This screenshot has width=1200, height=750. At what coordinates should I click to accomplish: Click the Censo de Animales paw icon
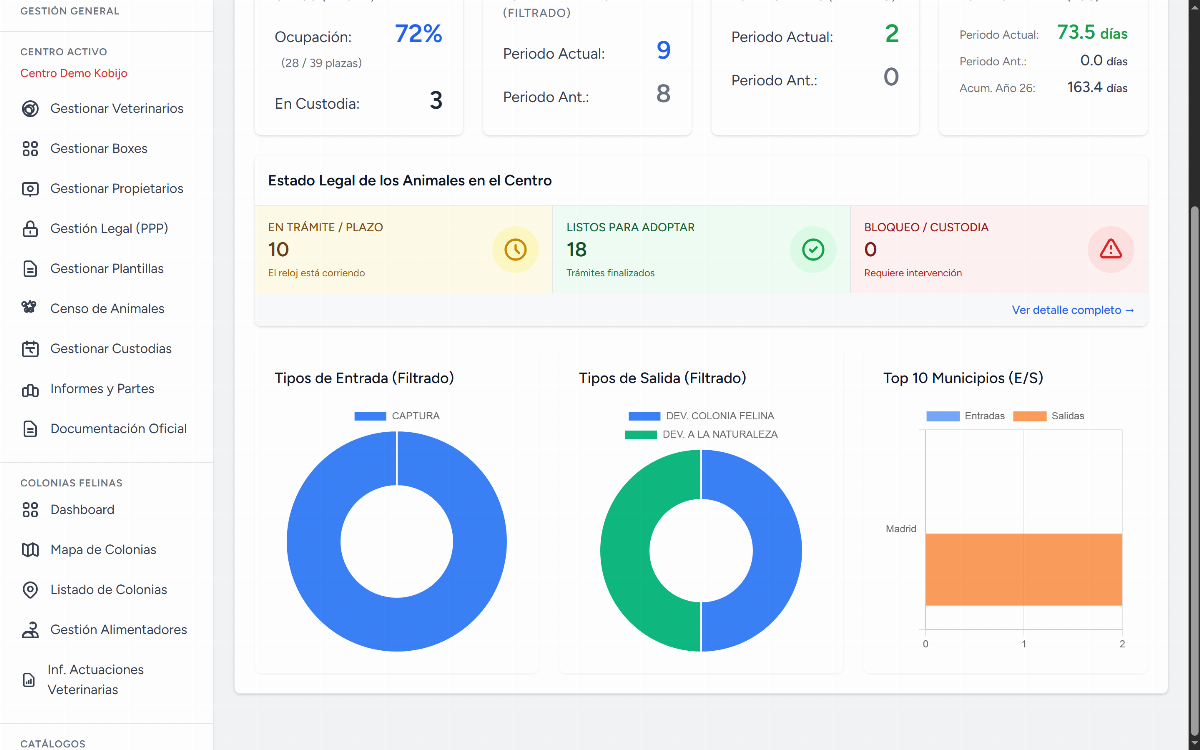pyautogui.click(x=30, y=309)
